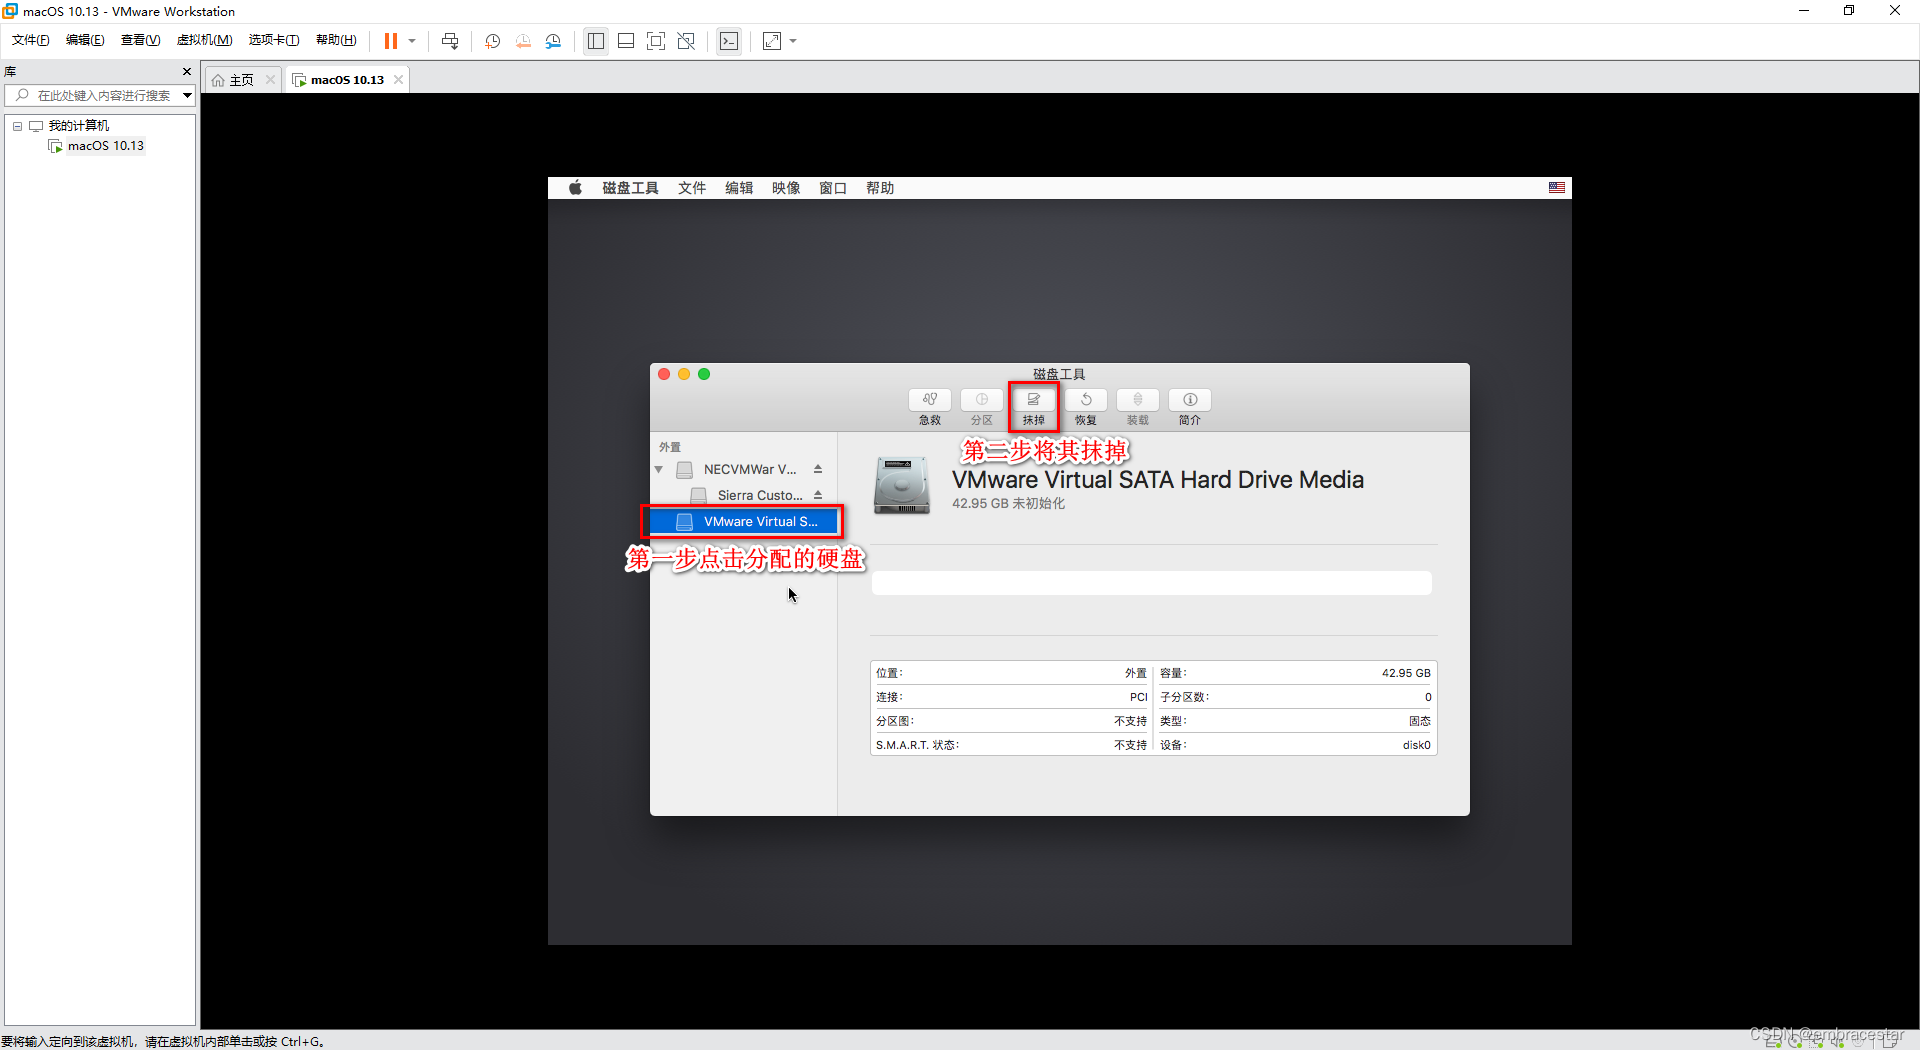Enter full screen mode icon
This screenshot has height=1050, width=1920.
(656, 41)
